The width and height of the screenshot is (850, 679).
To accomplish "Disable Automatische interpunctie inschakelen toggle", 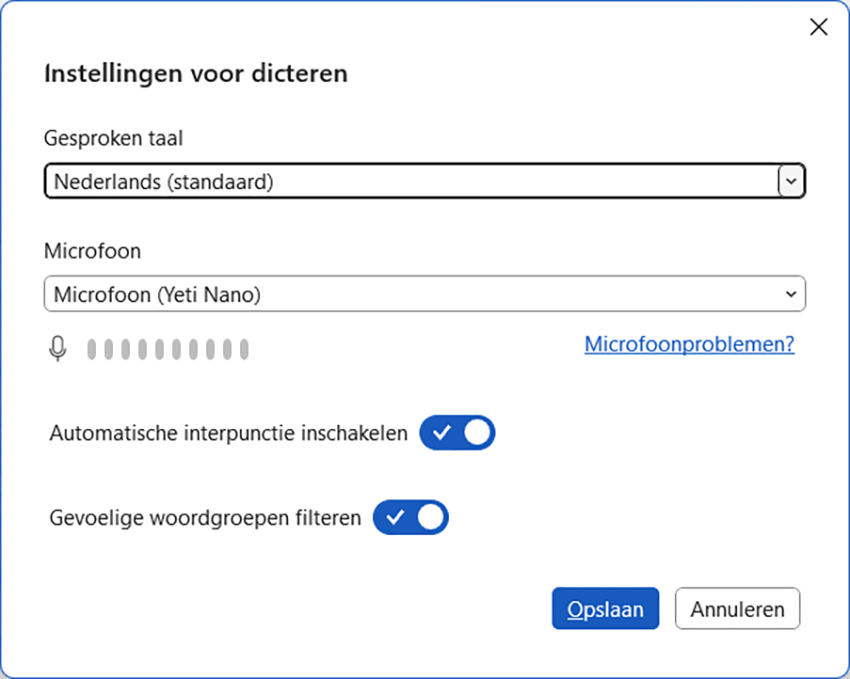I will (x=457, y=433).
